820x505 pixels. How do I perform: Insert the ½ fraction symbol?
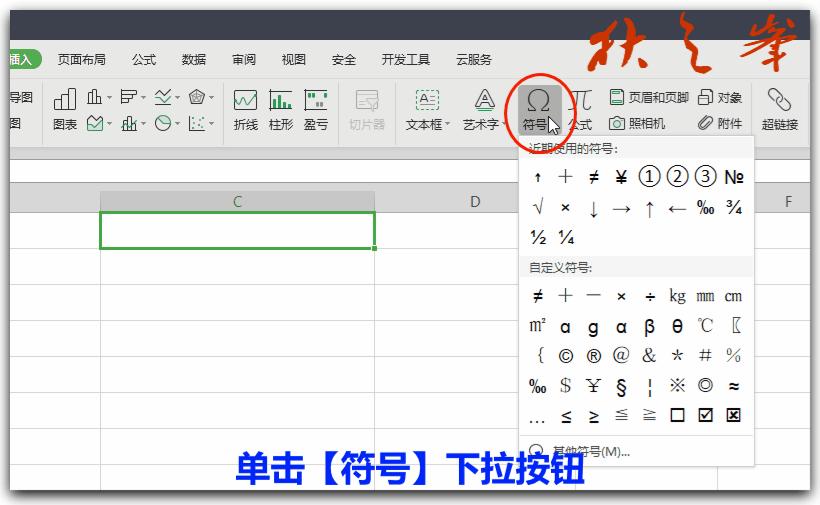click(x=538, y=238)
